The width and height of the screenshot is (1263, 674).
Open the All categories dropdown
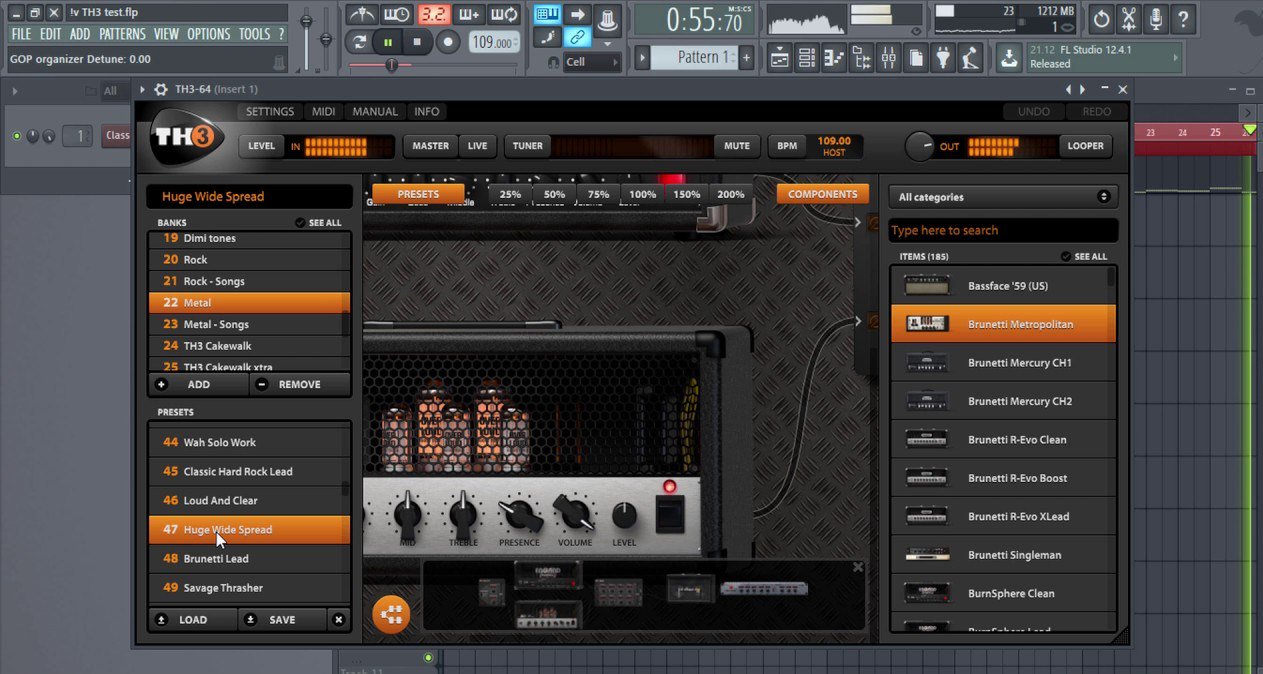pos(1004,197)
